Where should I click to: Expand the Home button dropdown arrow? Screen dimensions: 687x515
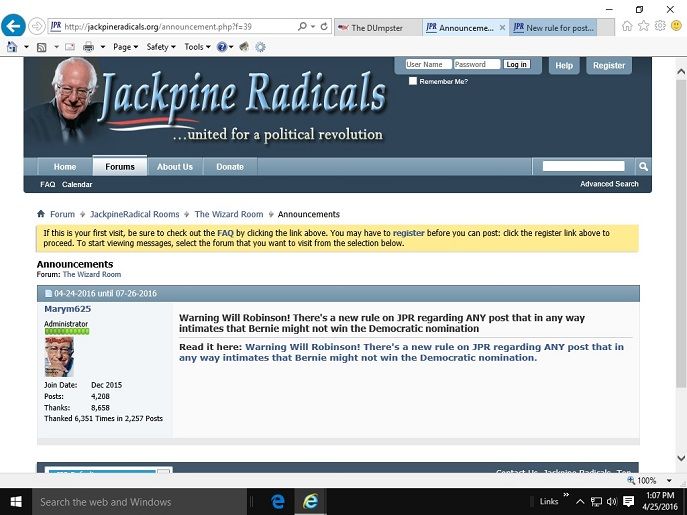click(x=26, y=47)
